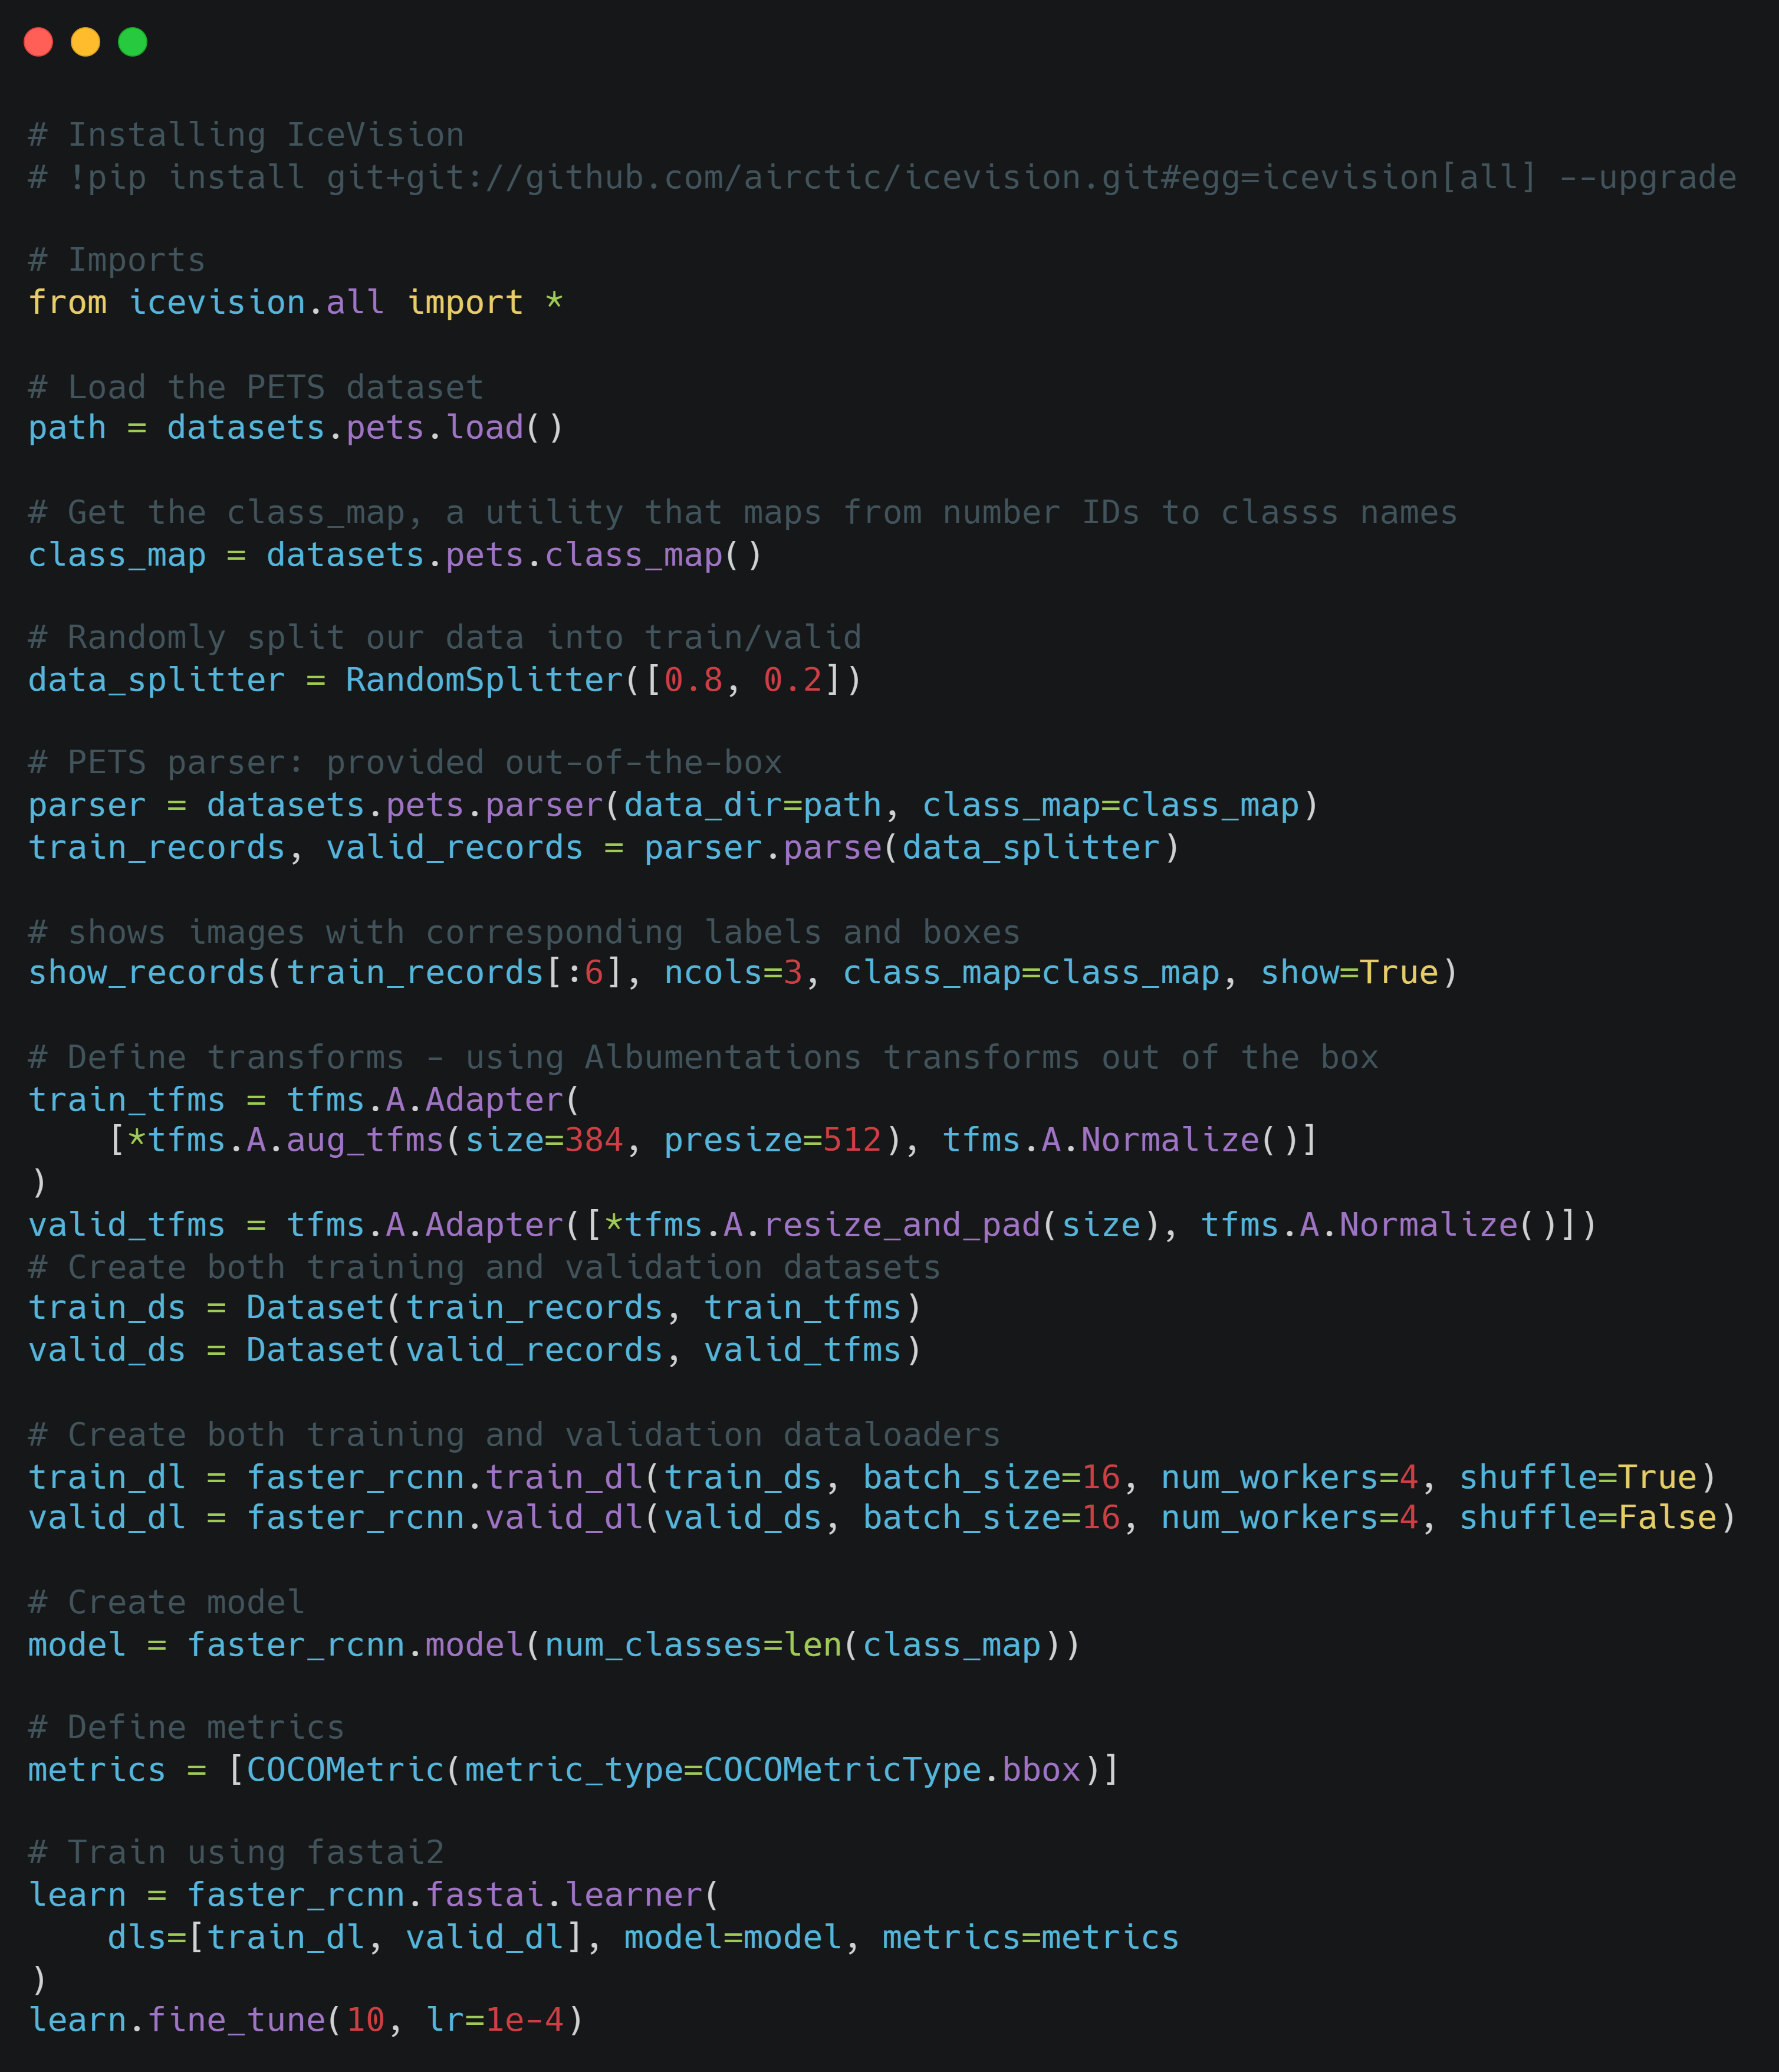1779x2072 pixels.
Task: Click the green maximize window dot
Action: [x=132, y=42]
